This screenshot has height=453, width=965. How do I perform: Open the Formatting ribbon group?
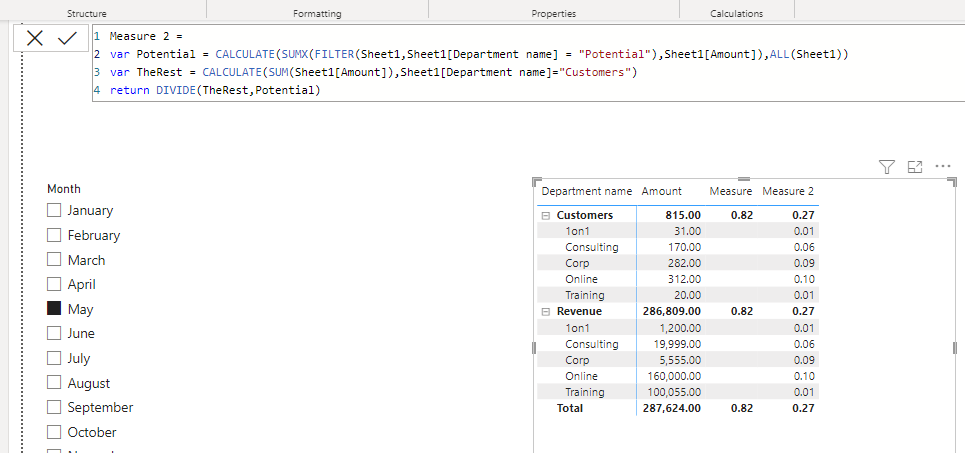pos(317,13)
